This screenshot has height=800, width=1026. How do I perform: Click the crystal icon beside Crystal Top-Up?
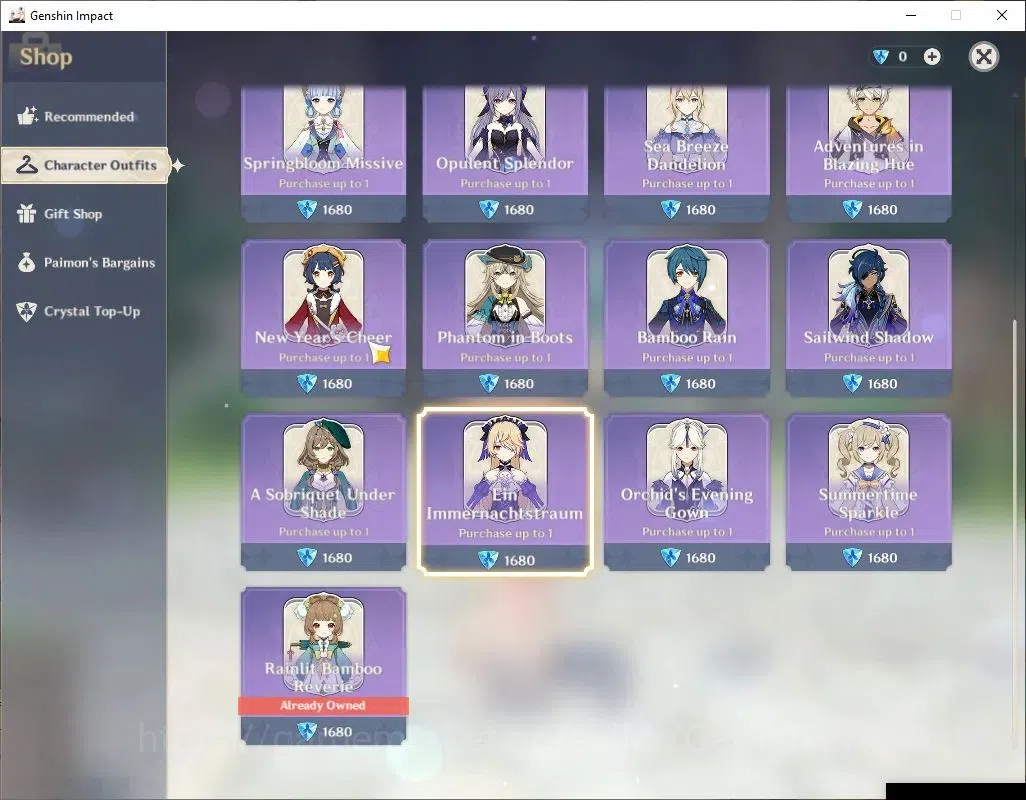pos(27,311)
